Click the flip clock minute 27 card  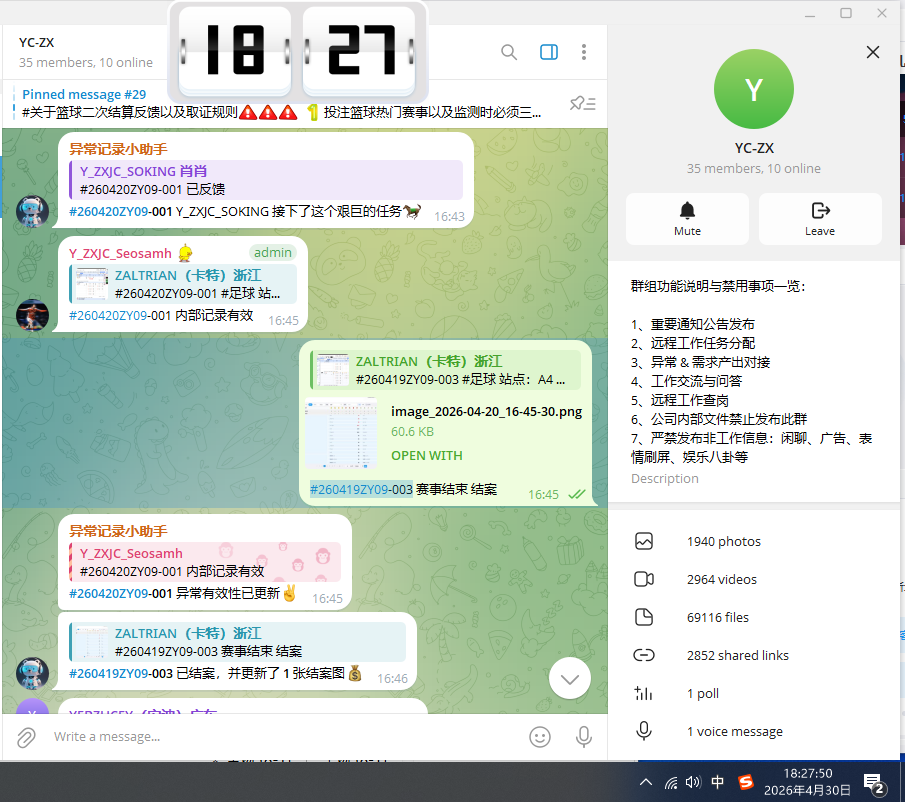click(359, 50)
